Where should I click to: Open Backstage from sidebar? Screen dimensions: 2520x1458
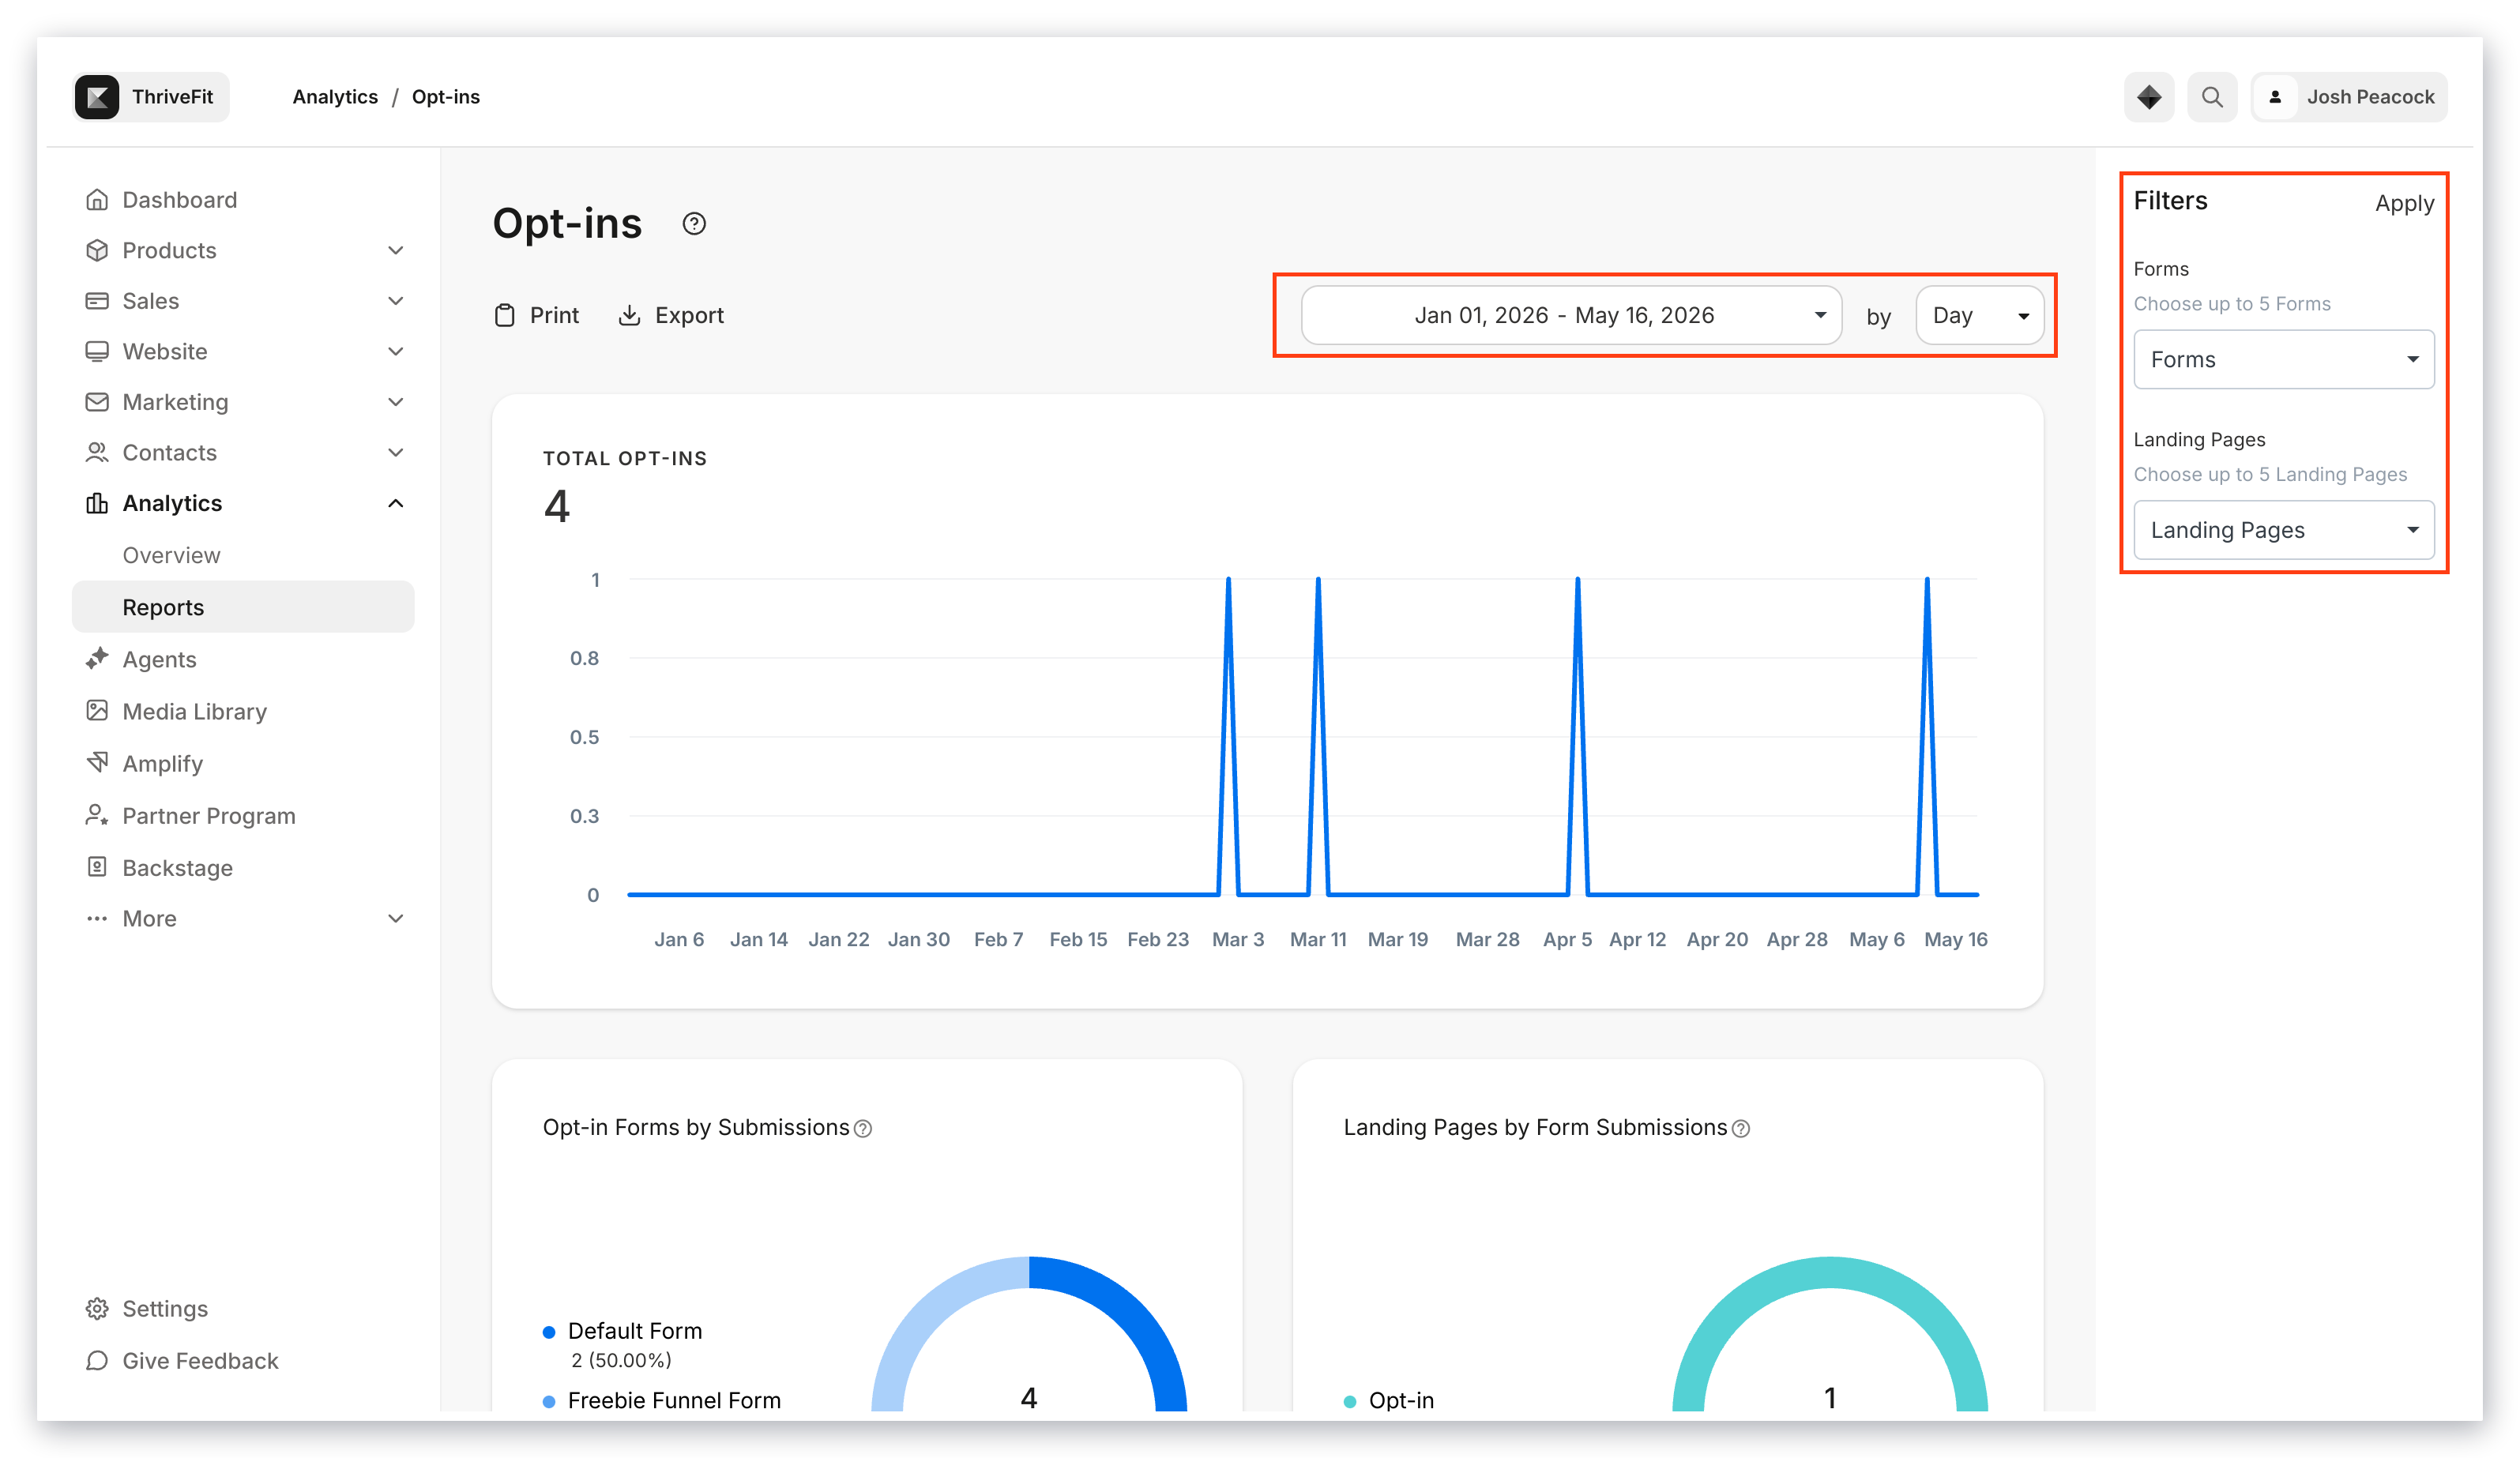177,867
